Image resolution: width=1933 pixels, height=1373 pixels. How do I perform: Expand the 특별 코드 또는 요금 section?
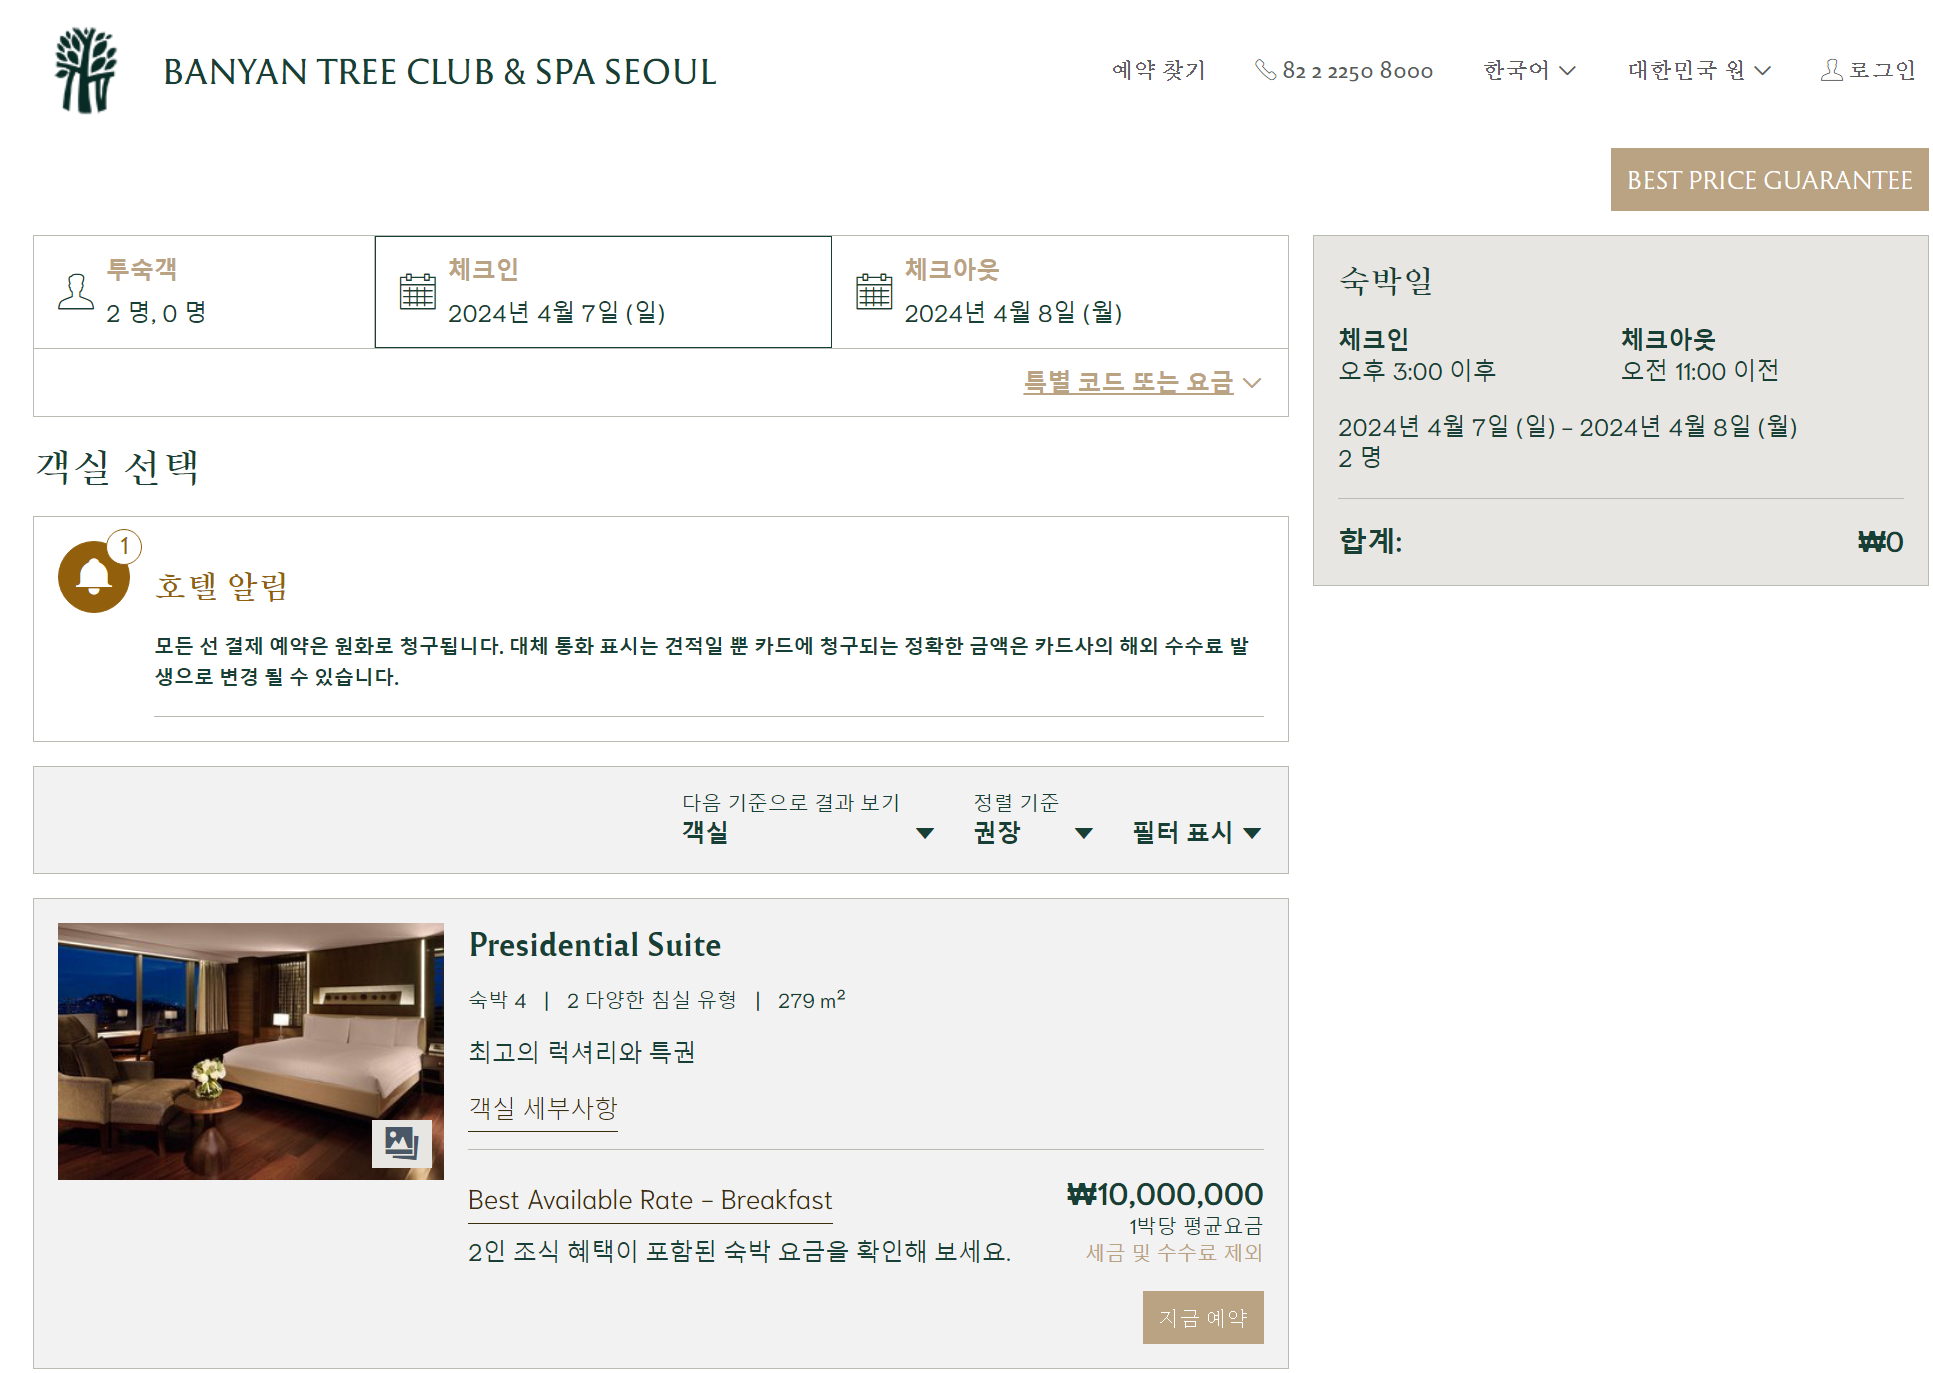click(1141, 382)
